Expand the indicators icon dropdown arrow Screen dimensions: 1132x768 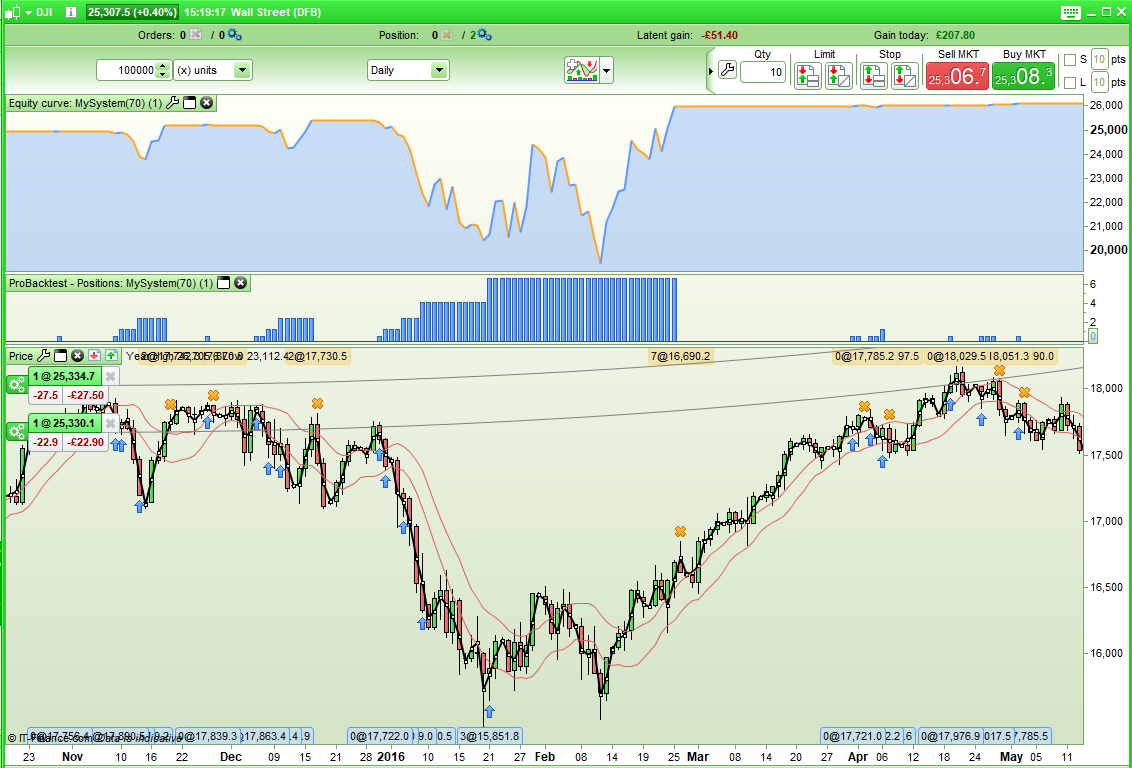606,71
